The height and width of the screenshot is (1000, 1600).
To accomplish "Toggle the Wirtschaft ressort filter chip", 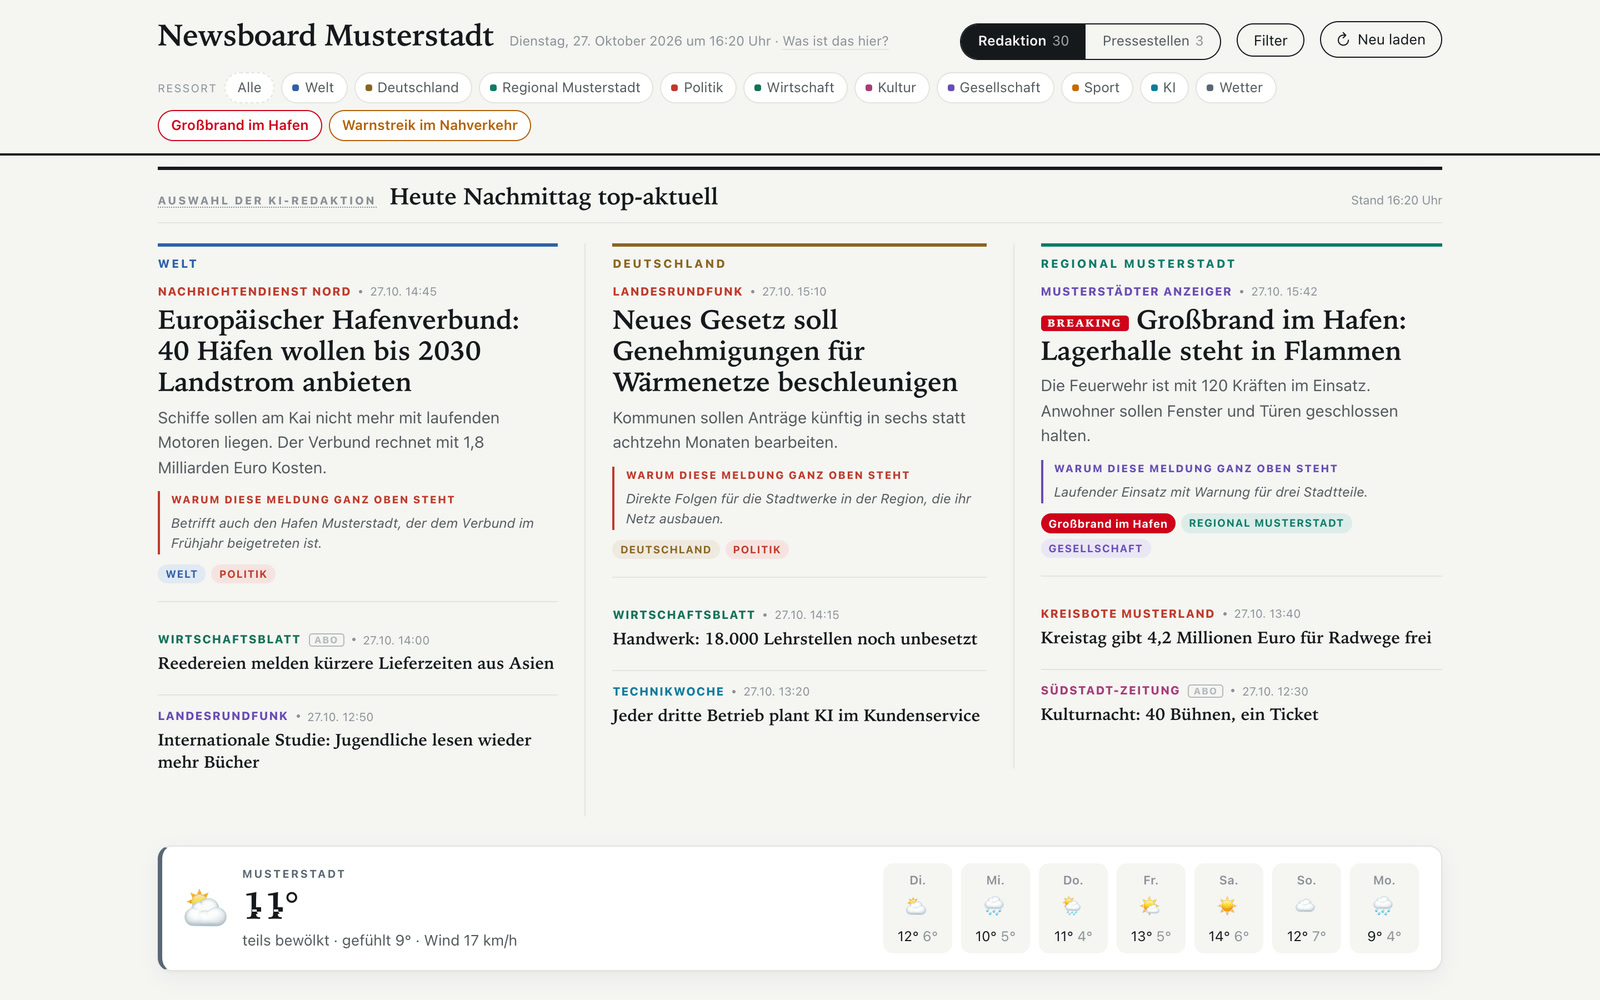I will (x=795, y=88).
